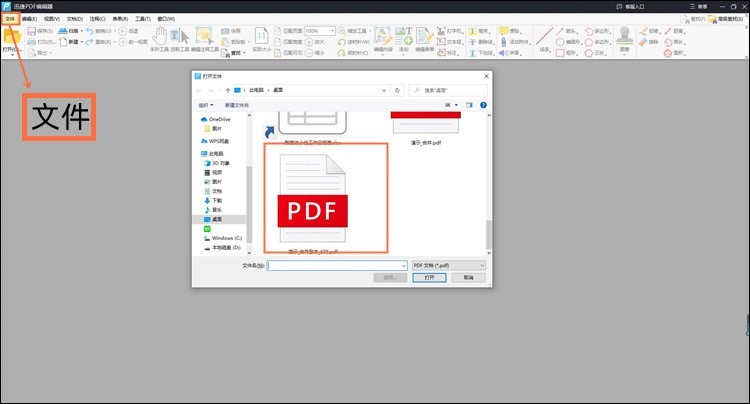Click the refresh button beside address bar

pyautogui.click(x=397, y=90)
